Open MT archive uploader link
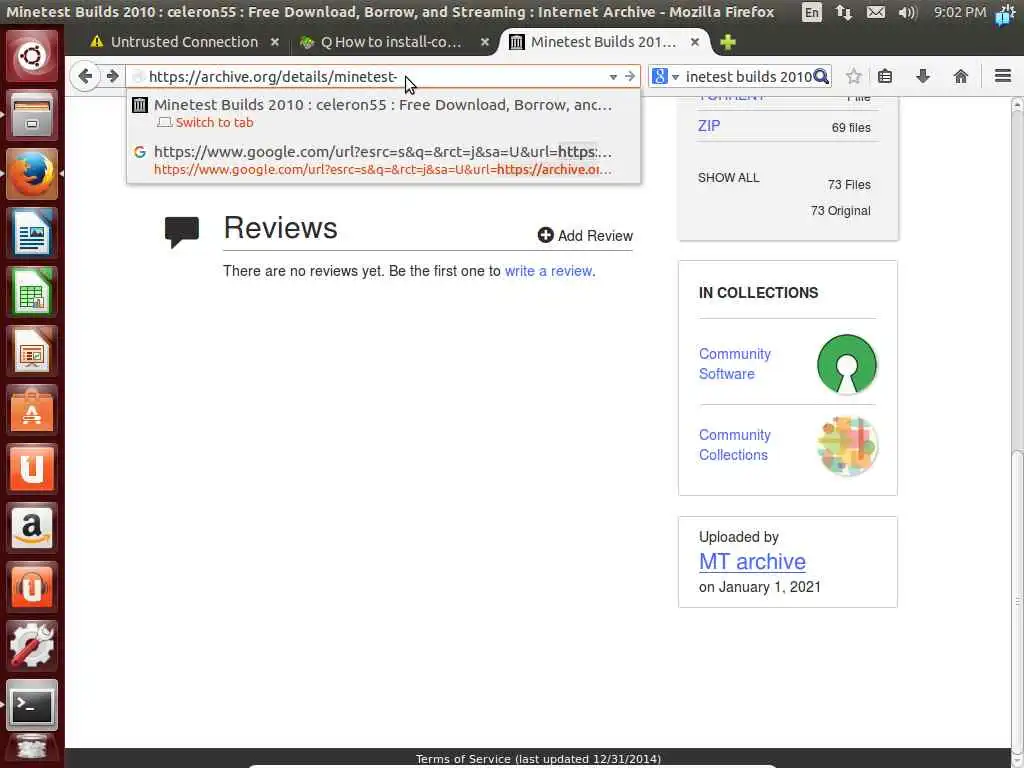This screenshot has width=1024, height=768. (752, 562)
